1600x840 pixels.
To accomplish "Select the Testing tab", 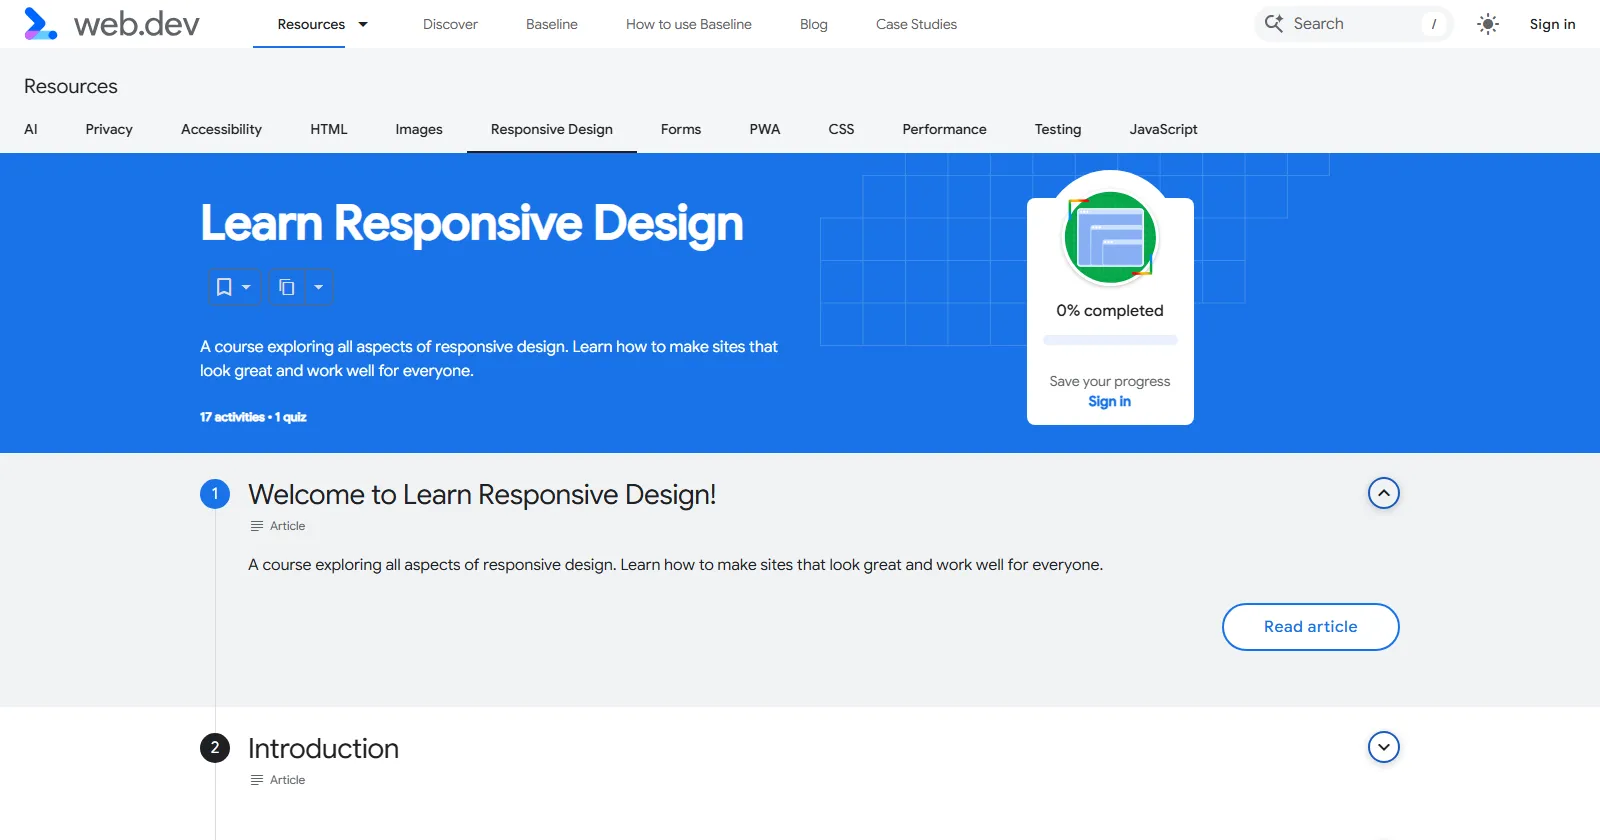I will click(1058, 129).
